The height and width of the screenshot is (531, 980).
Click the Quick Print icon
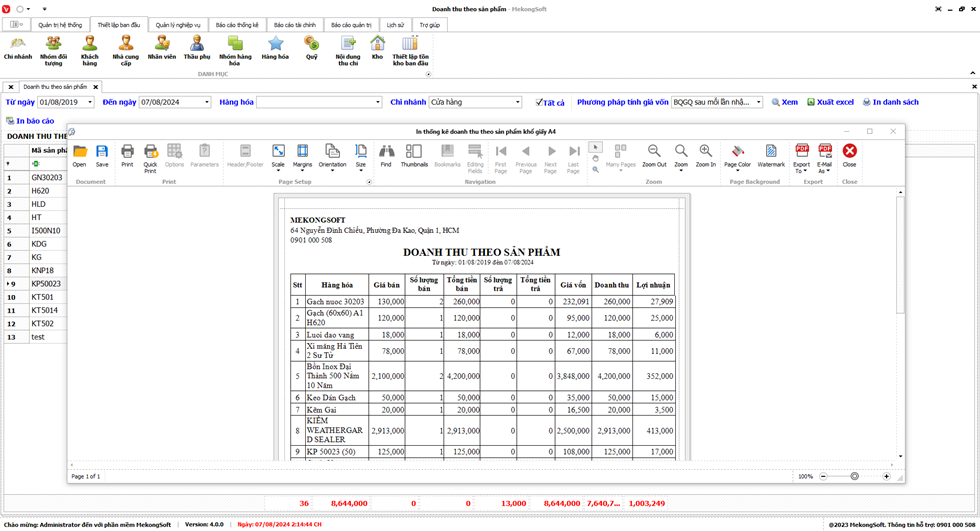click(x=150, y=154)
